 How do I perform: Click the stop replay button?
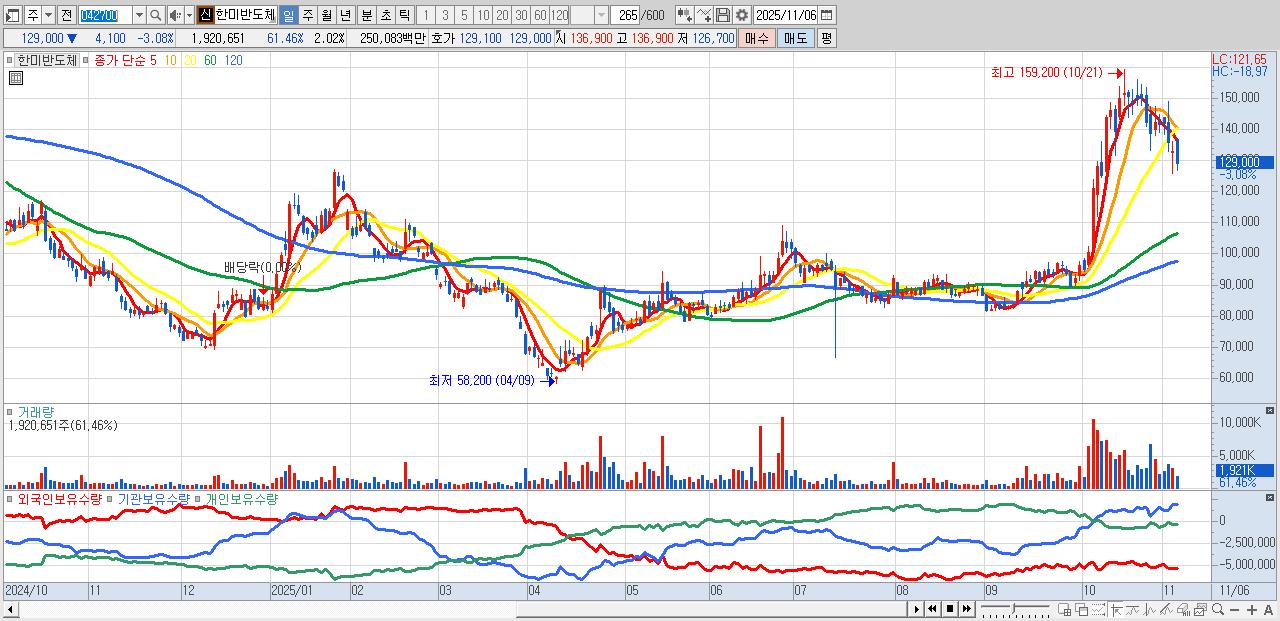(x=950, y=608)
